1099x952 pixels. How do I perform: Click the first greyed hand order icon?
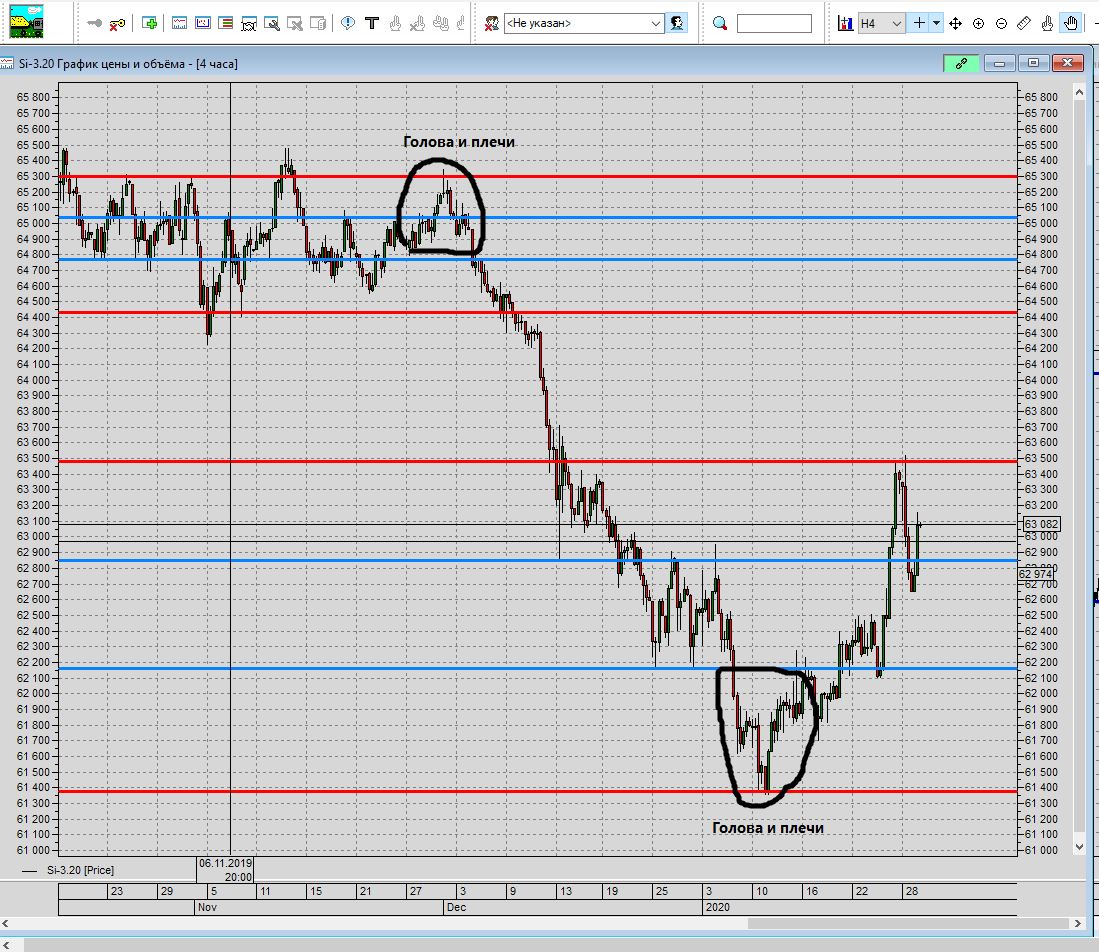[395, 24]
